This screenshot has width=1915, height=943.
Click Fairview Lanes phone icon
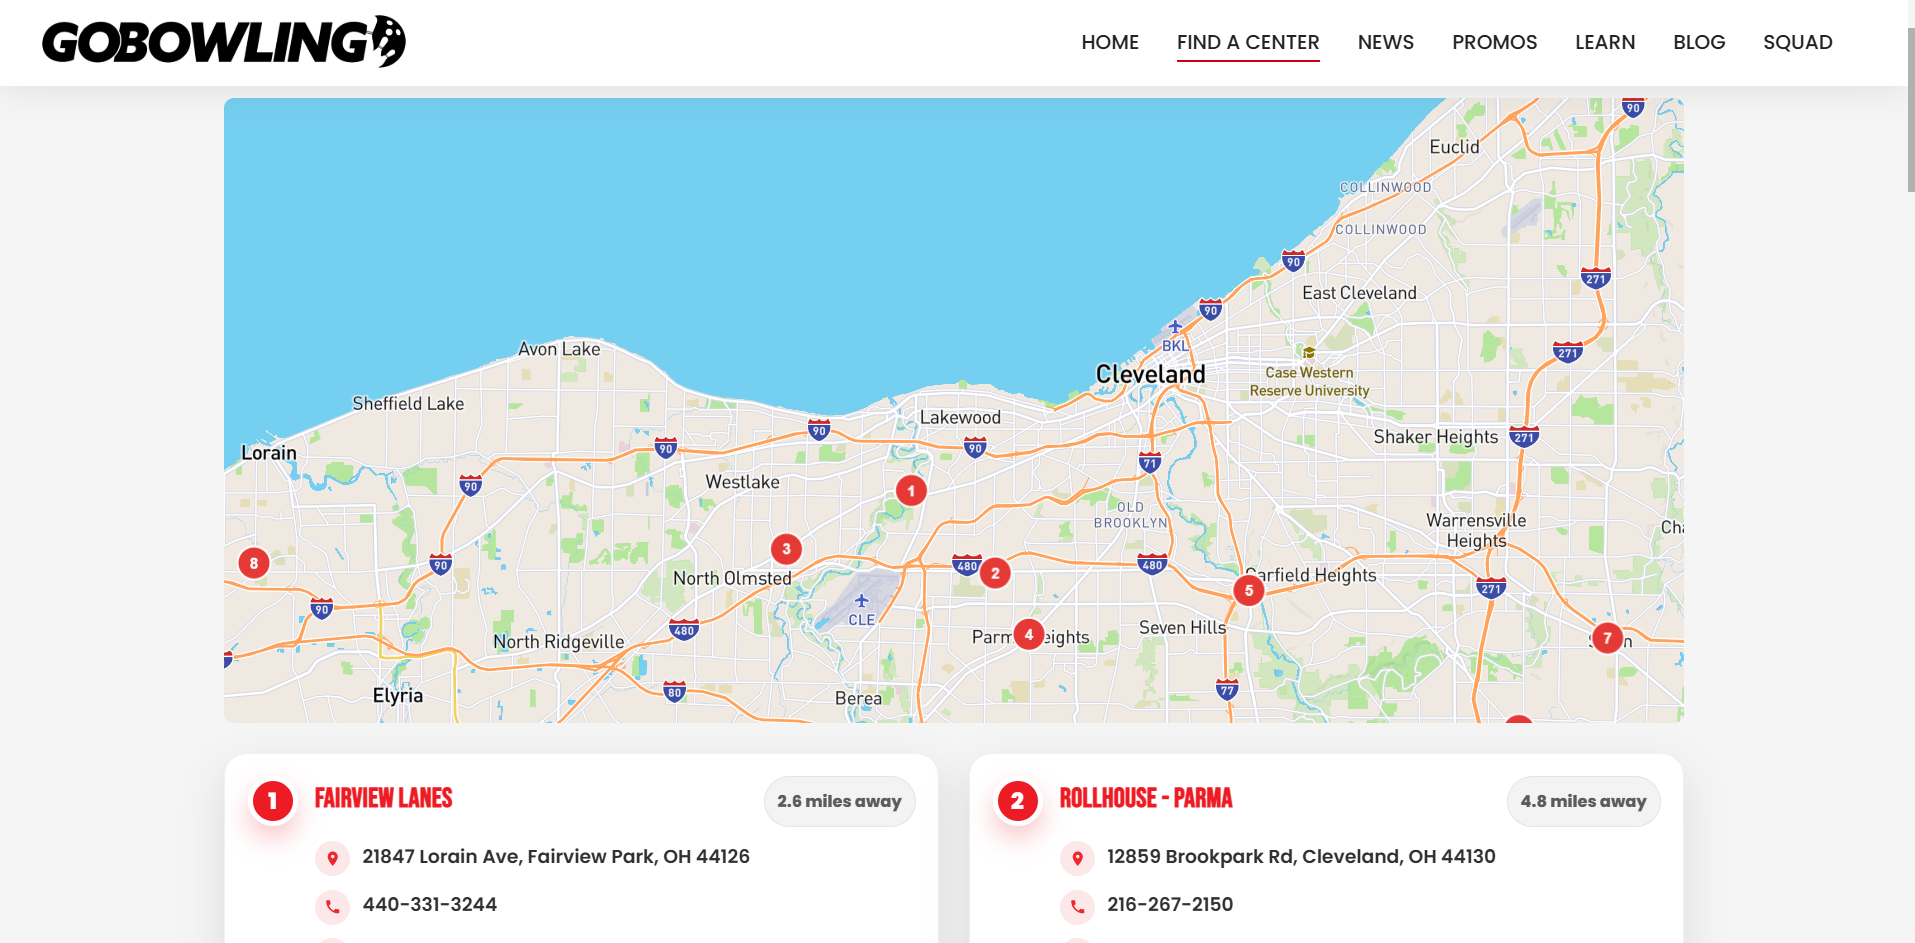click(x=333, y=906)
